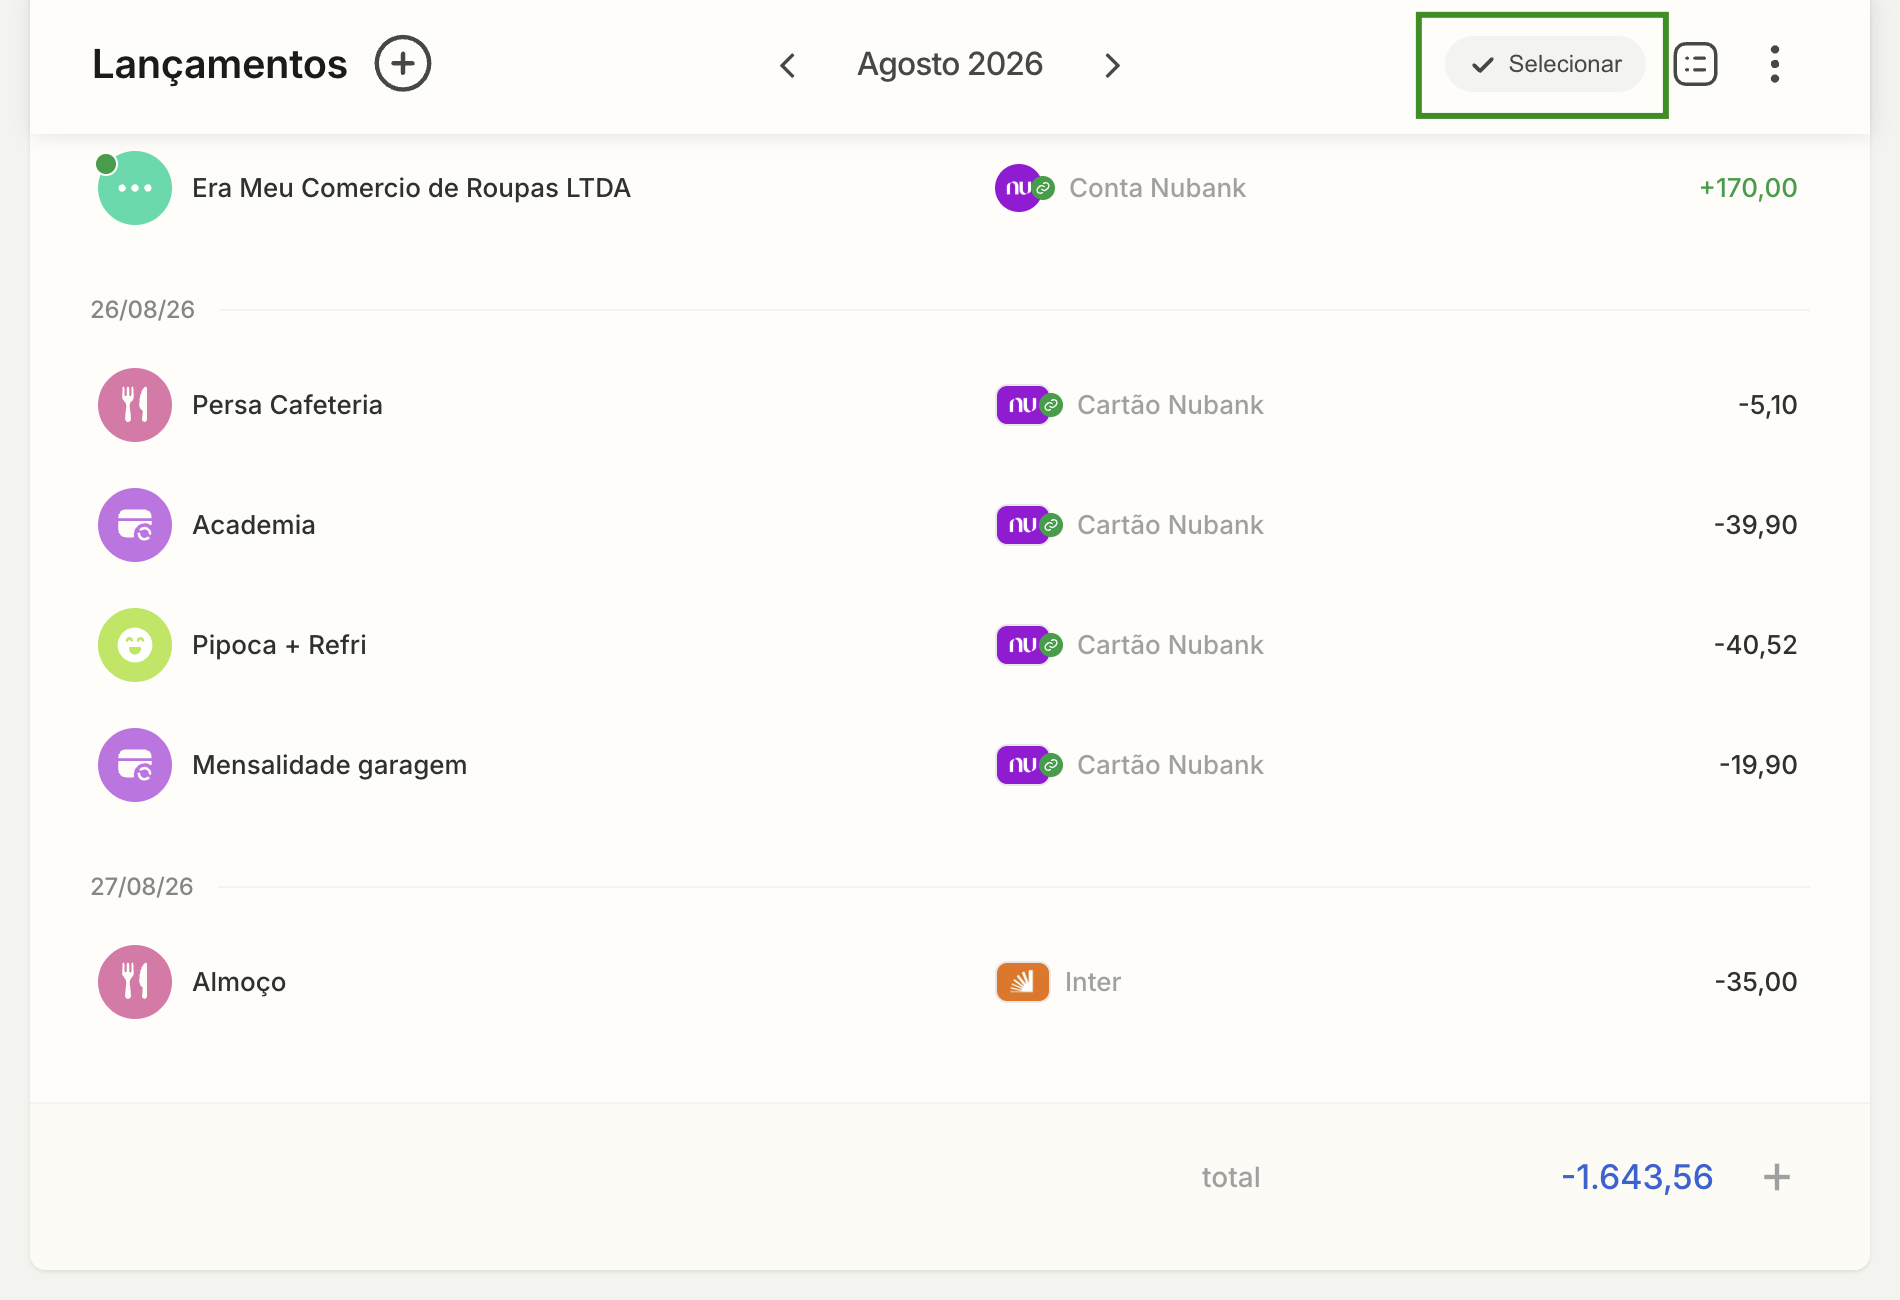
Task: Click the -19,90 amount
Action: click(x=1758, y=765)
